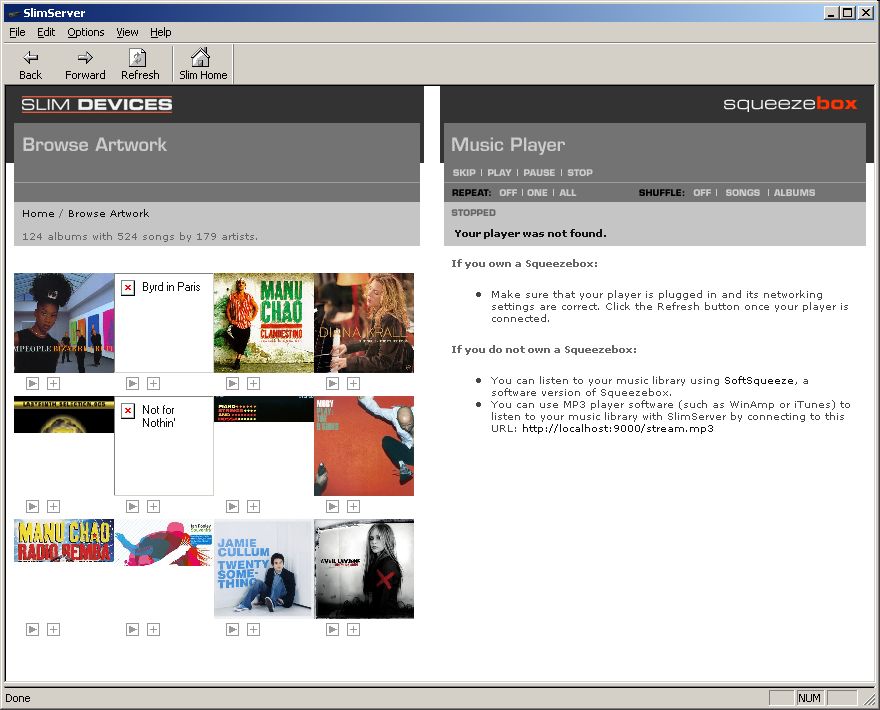Set Shuffle to ALBUMS

(794, 193)
